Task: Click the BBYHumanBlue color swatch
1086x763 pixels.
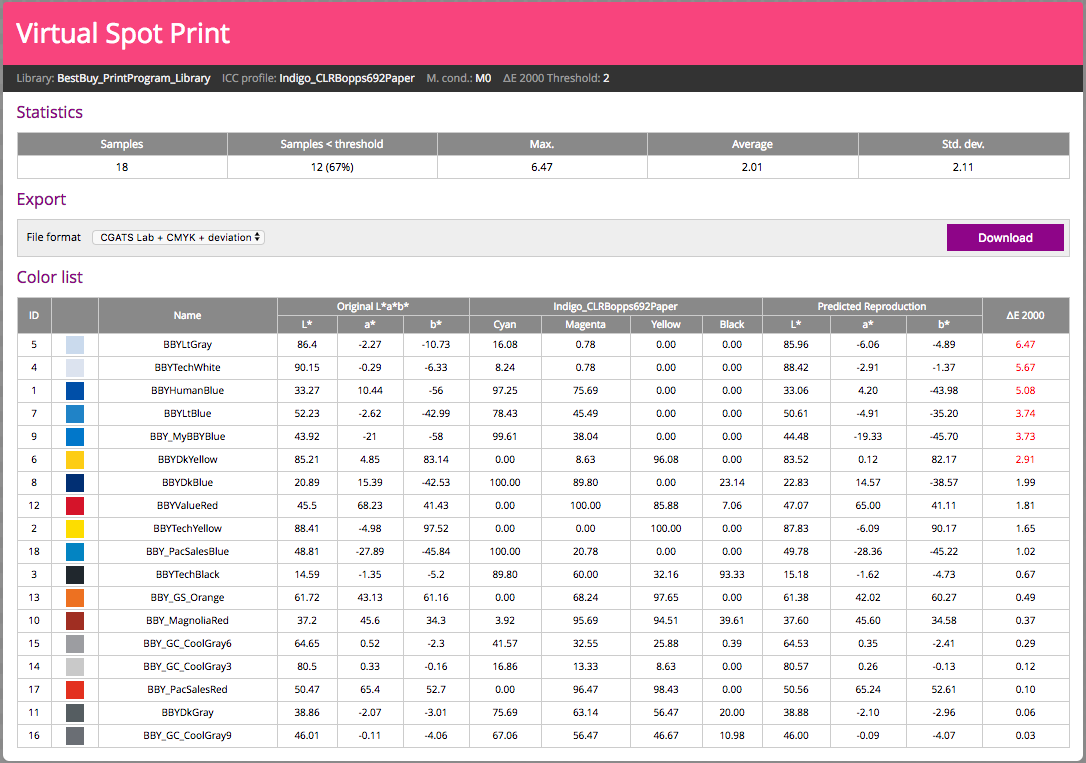Action: tap(75, 391)
